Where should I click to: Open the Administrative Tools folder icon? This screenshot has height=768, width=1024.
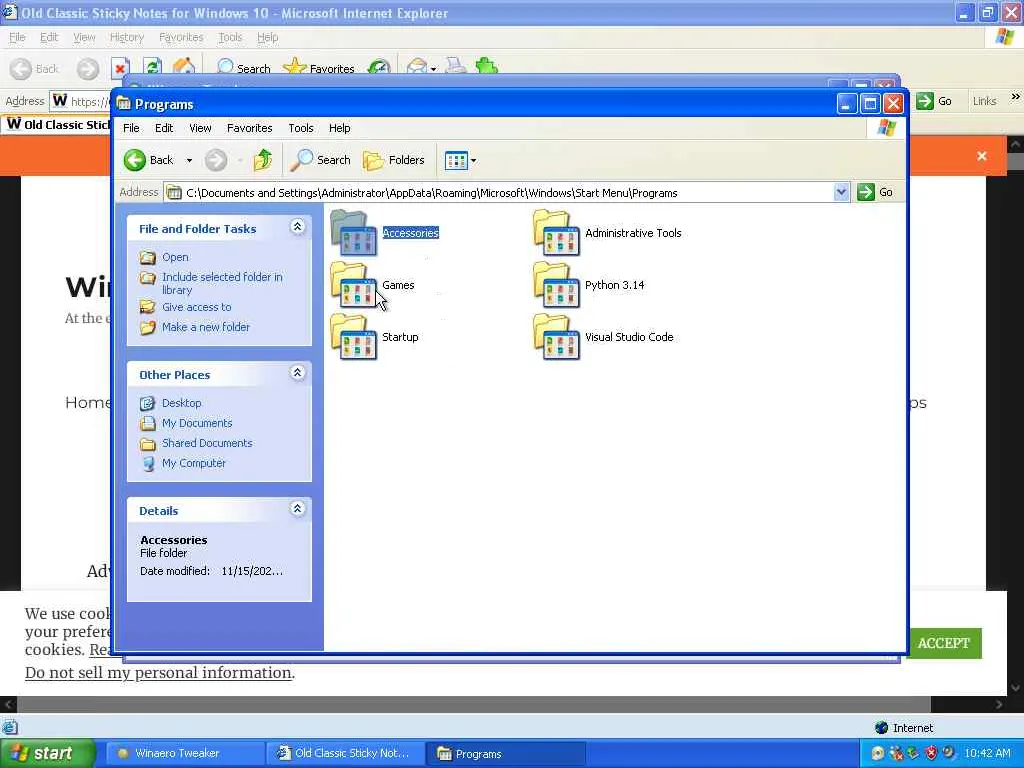pos(556,232)
